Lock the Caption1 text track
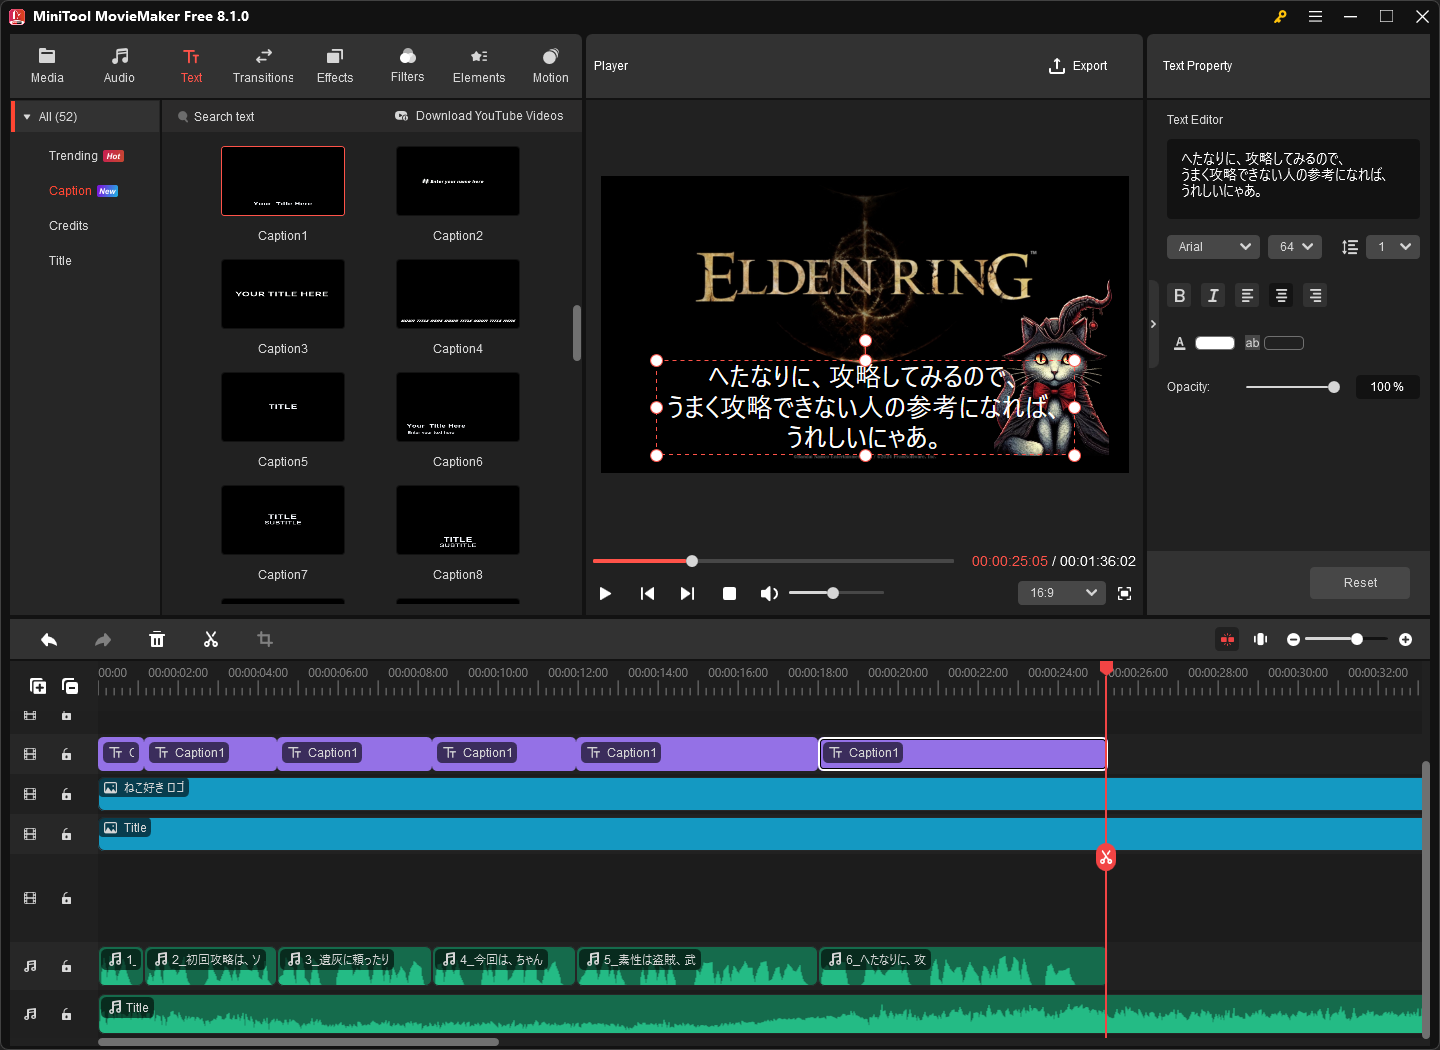Image resolution: width=1440 pixels, height=1050 pixels. coord(67,755)
